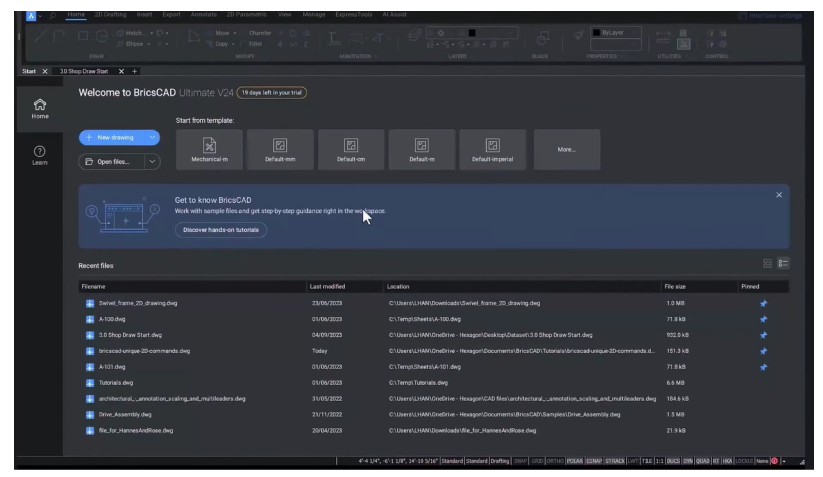
Task: Toggle SNAP in the status bar
Action: point(520,461)
